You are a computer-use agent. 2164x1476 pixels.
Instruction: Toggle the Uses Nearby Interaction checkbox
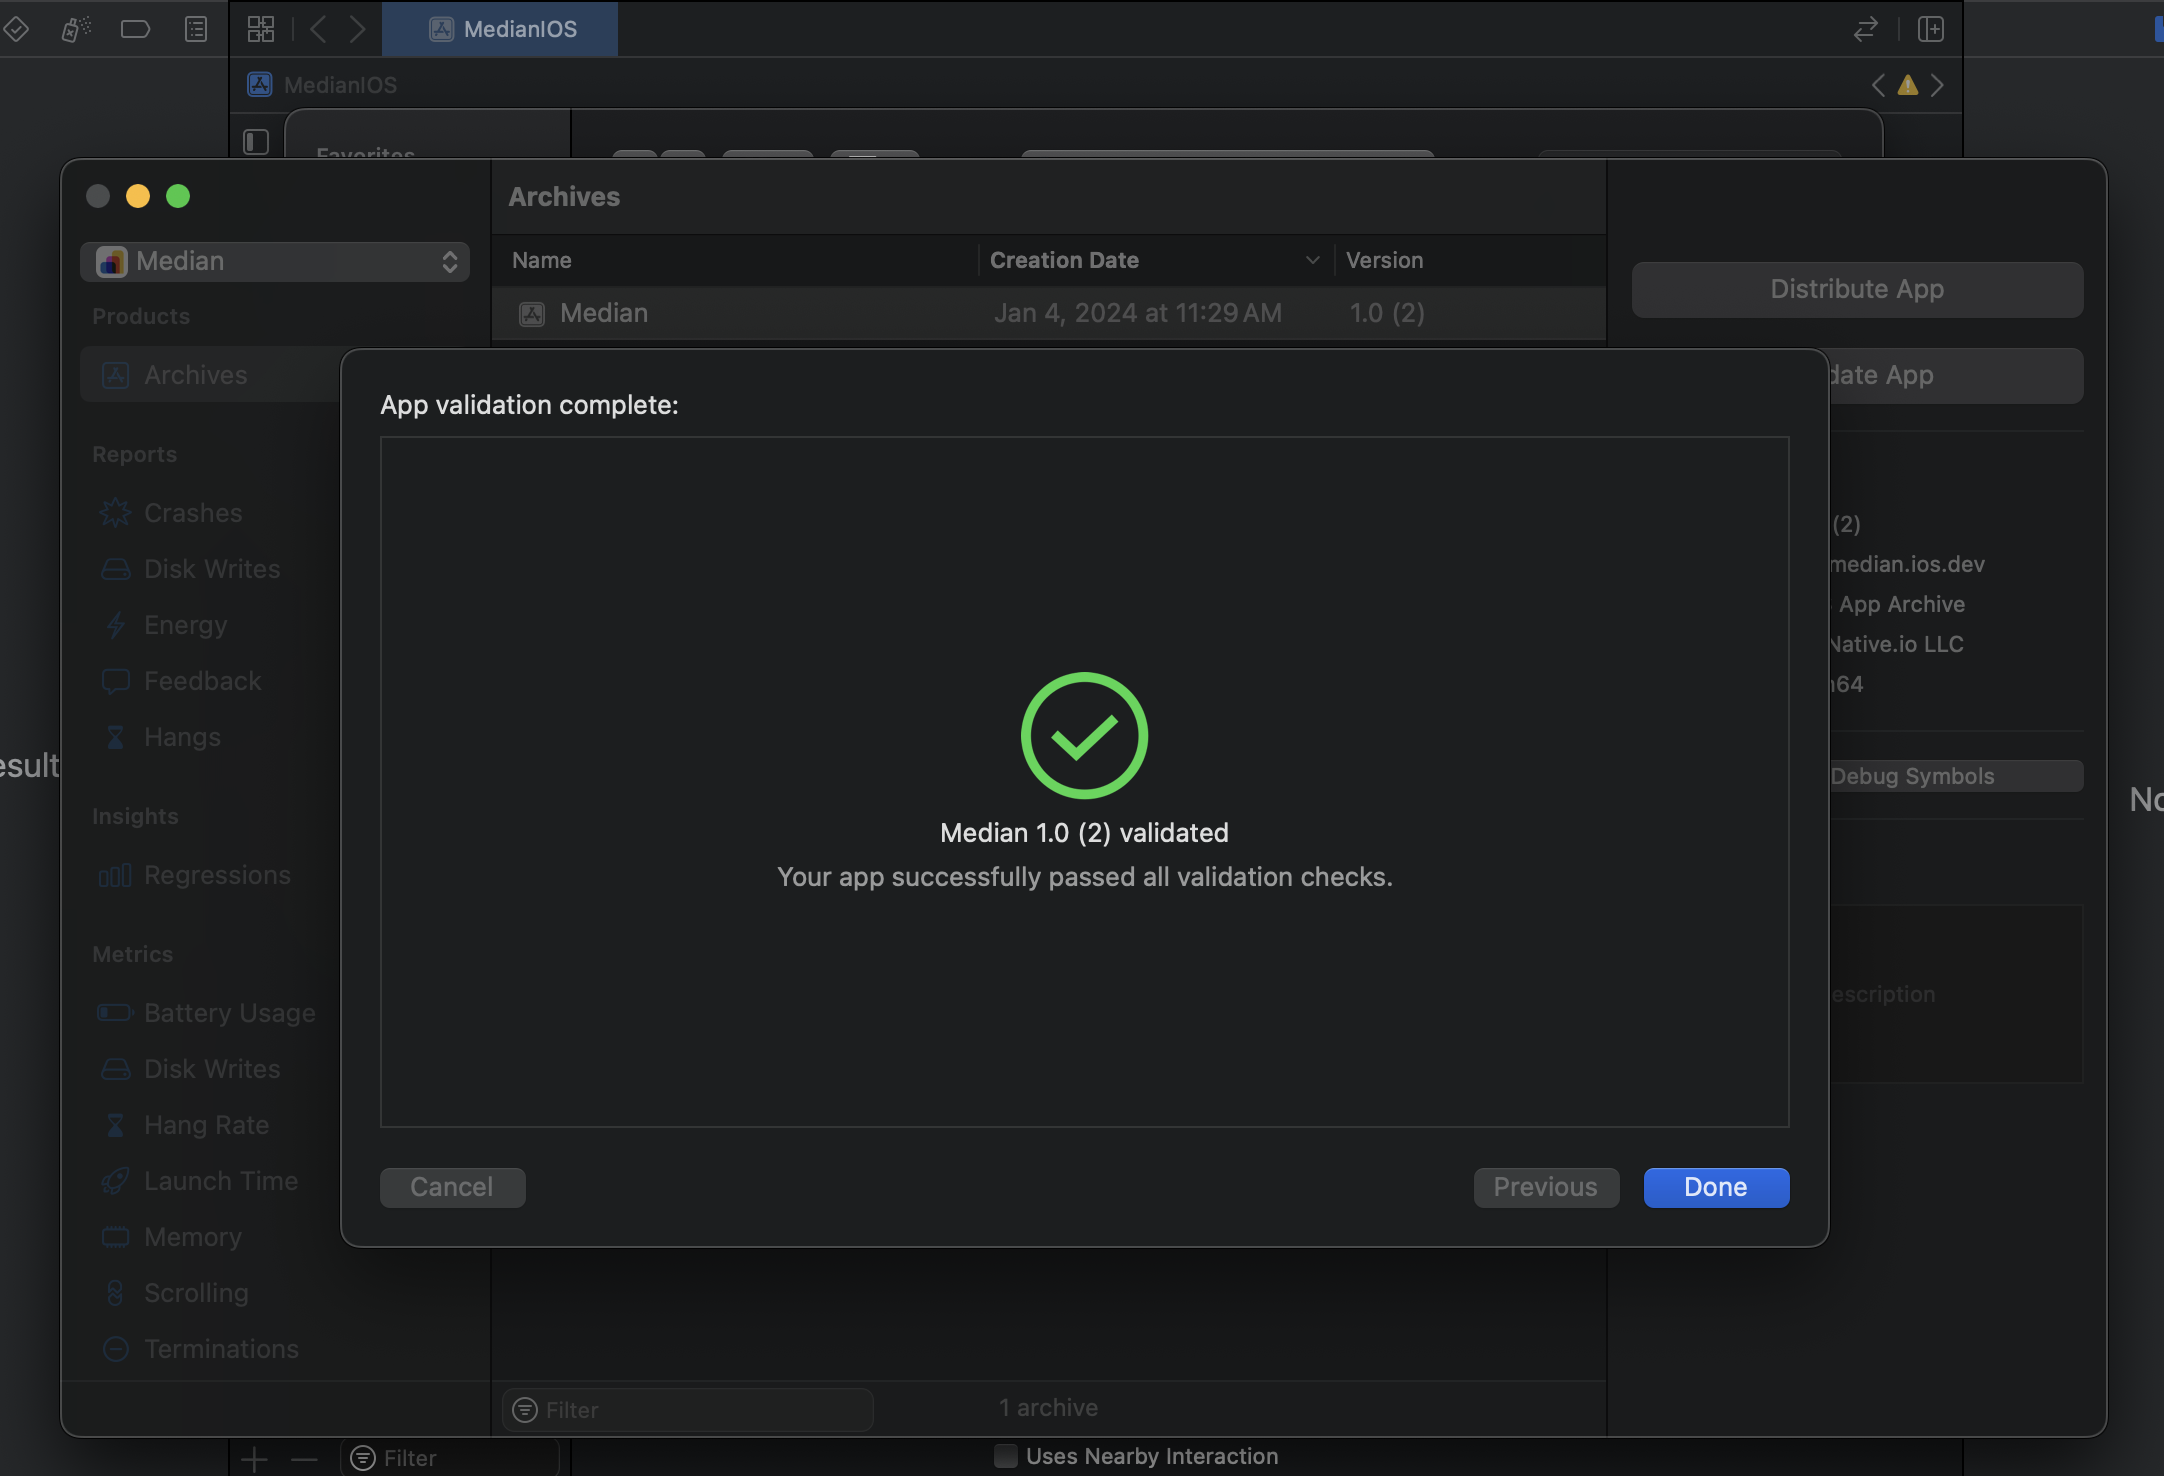(x=1006, y=1456)
